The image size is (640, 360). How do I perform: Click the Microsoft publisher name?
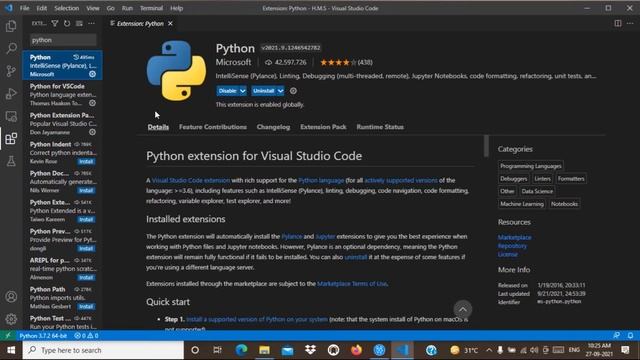click(233, 62)
